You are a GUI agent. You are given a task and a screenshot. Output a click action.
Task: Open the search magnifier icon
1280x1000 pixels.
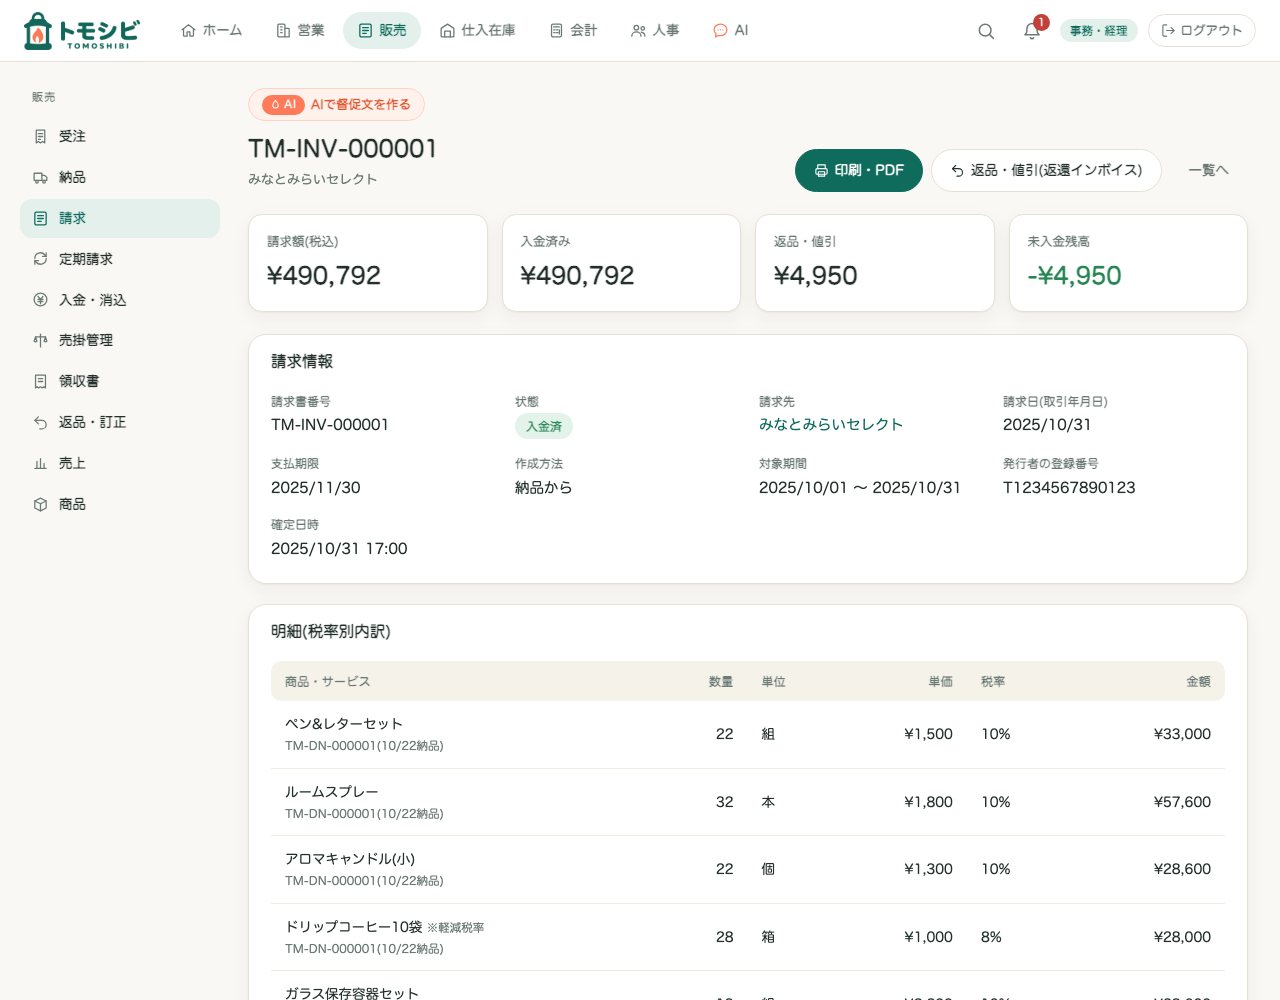[x=986, y=31]
